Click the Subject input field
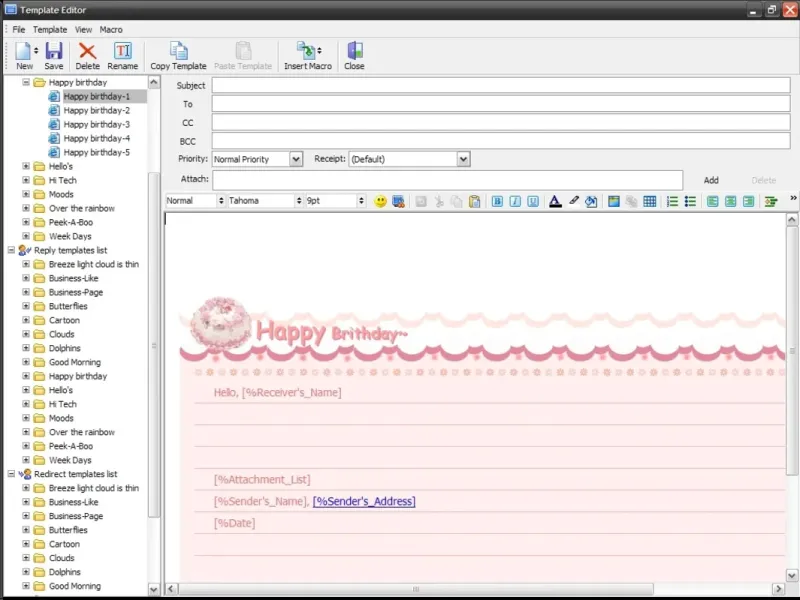Viewport: 800px width, 600px height. (x=501, y=85)
